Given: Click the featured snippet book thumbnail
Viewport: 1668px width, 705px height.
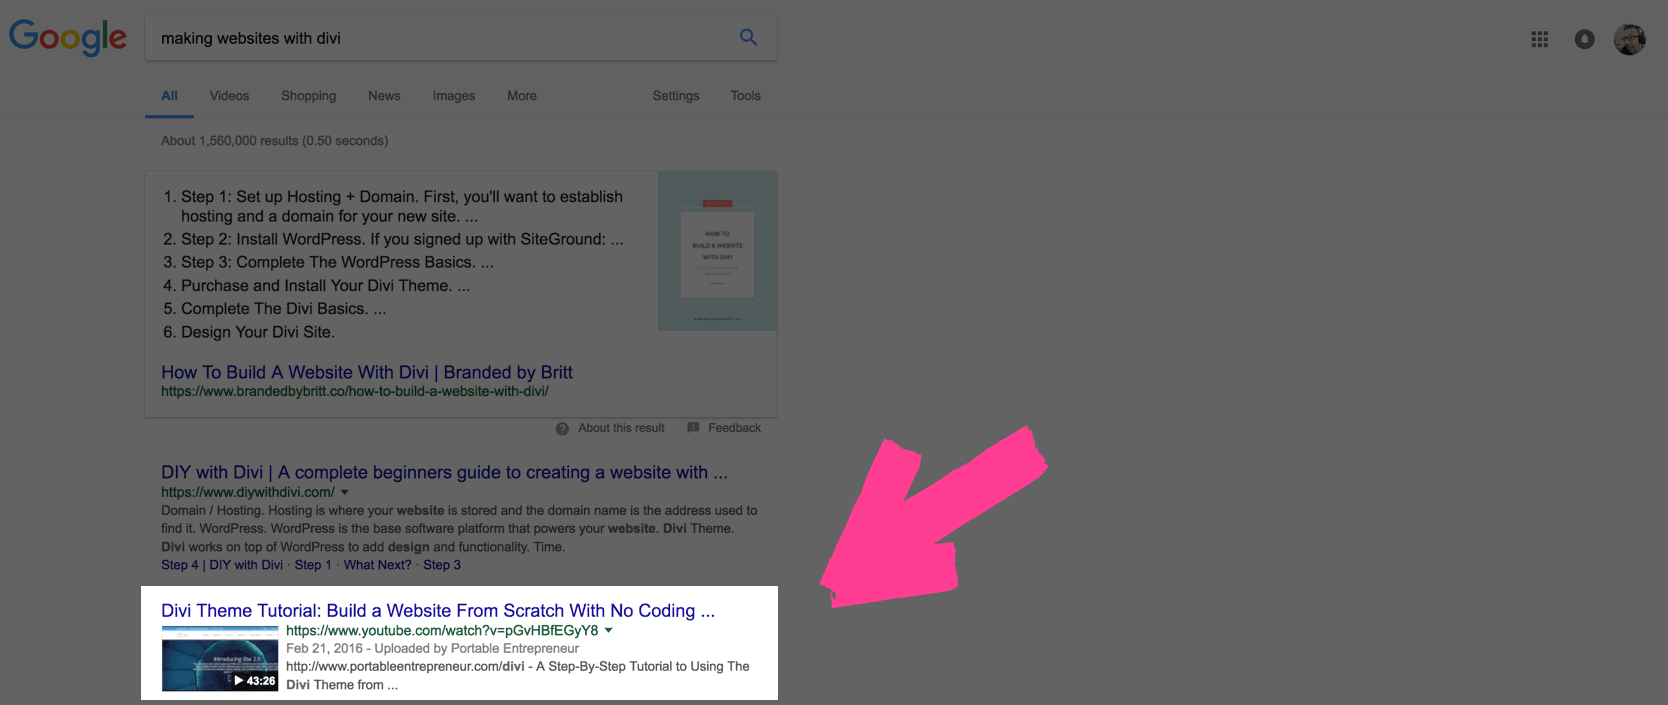Looking at the screenshot, I should [717, 251].
